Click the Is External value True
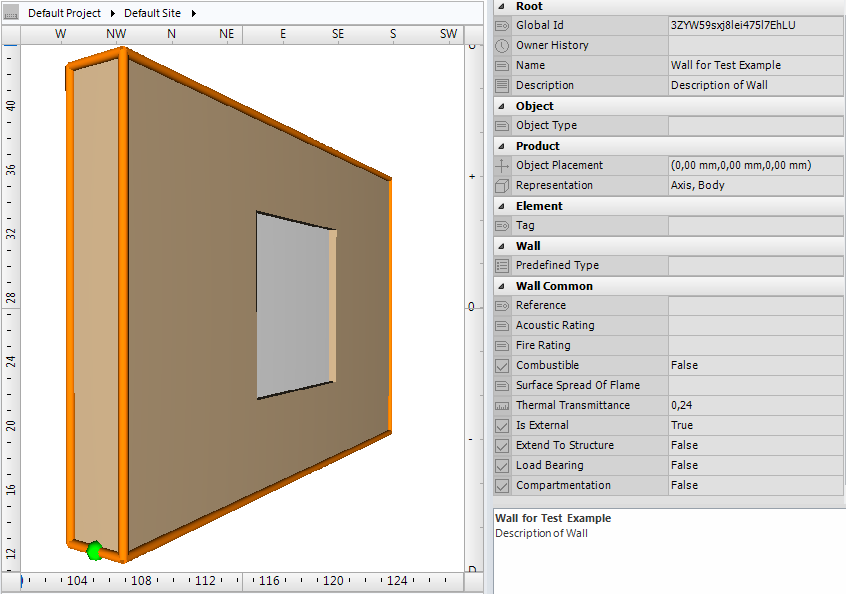Image resolution: width=846 pixels, height=594 pixels. coord(682,425)
